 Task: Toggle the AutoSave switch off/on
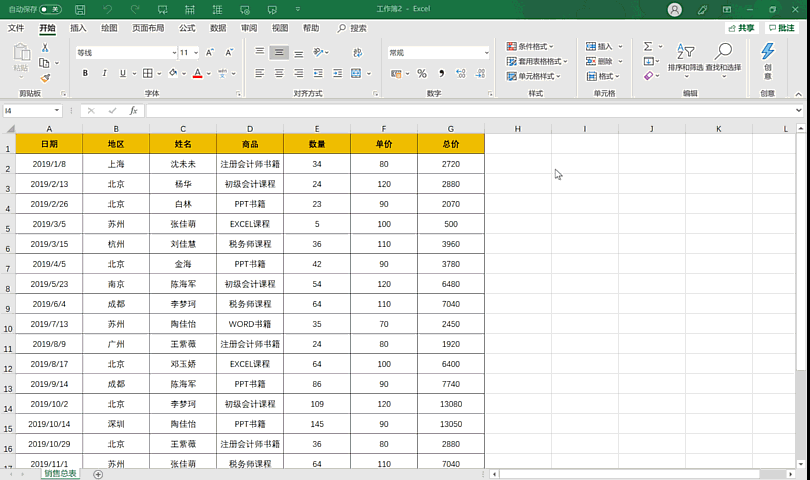point(50,9)
